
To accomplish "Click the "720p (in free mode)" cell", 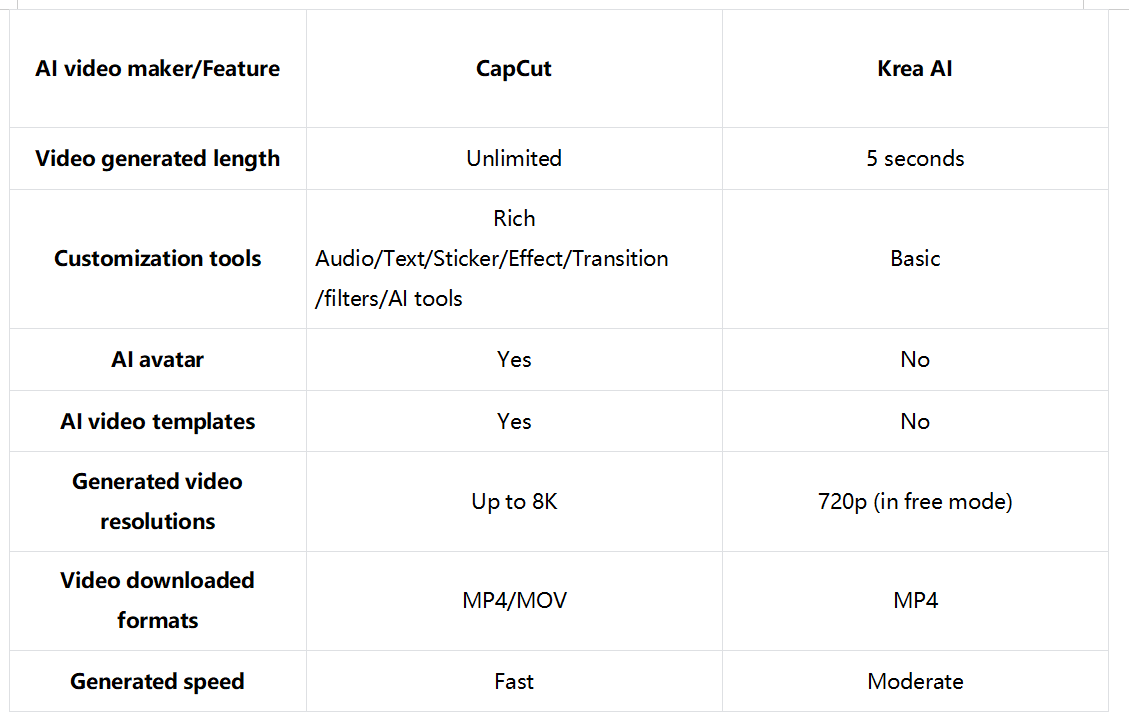I will pyautogui.click(x=915, y=502).
